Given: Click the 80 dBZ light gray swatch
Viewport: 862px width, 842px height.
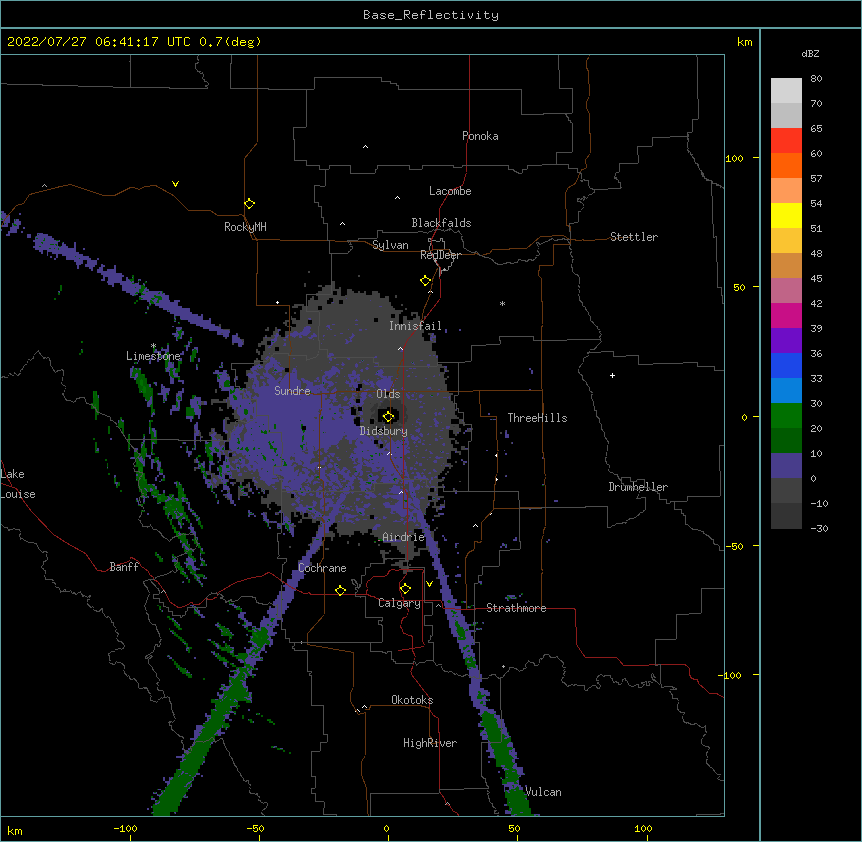Looking at the screenshot, I should (x=786, y=90).
